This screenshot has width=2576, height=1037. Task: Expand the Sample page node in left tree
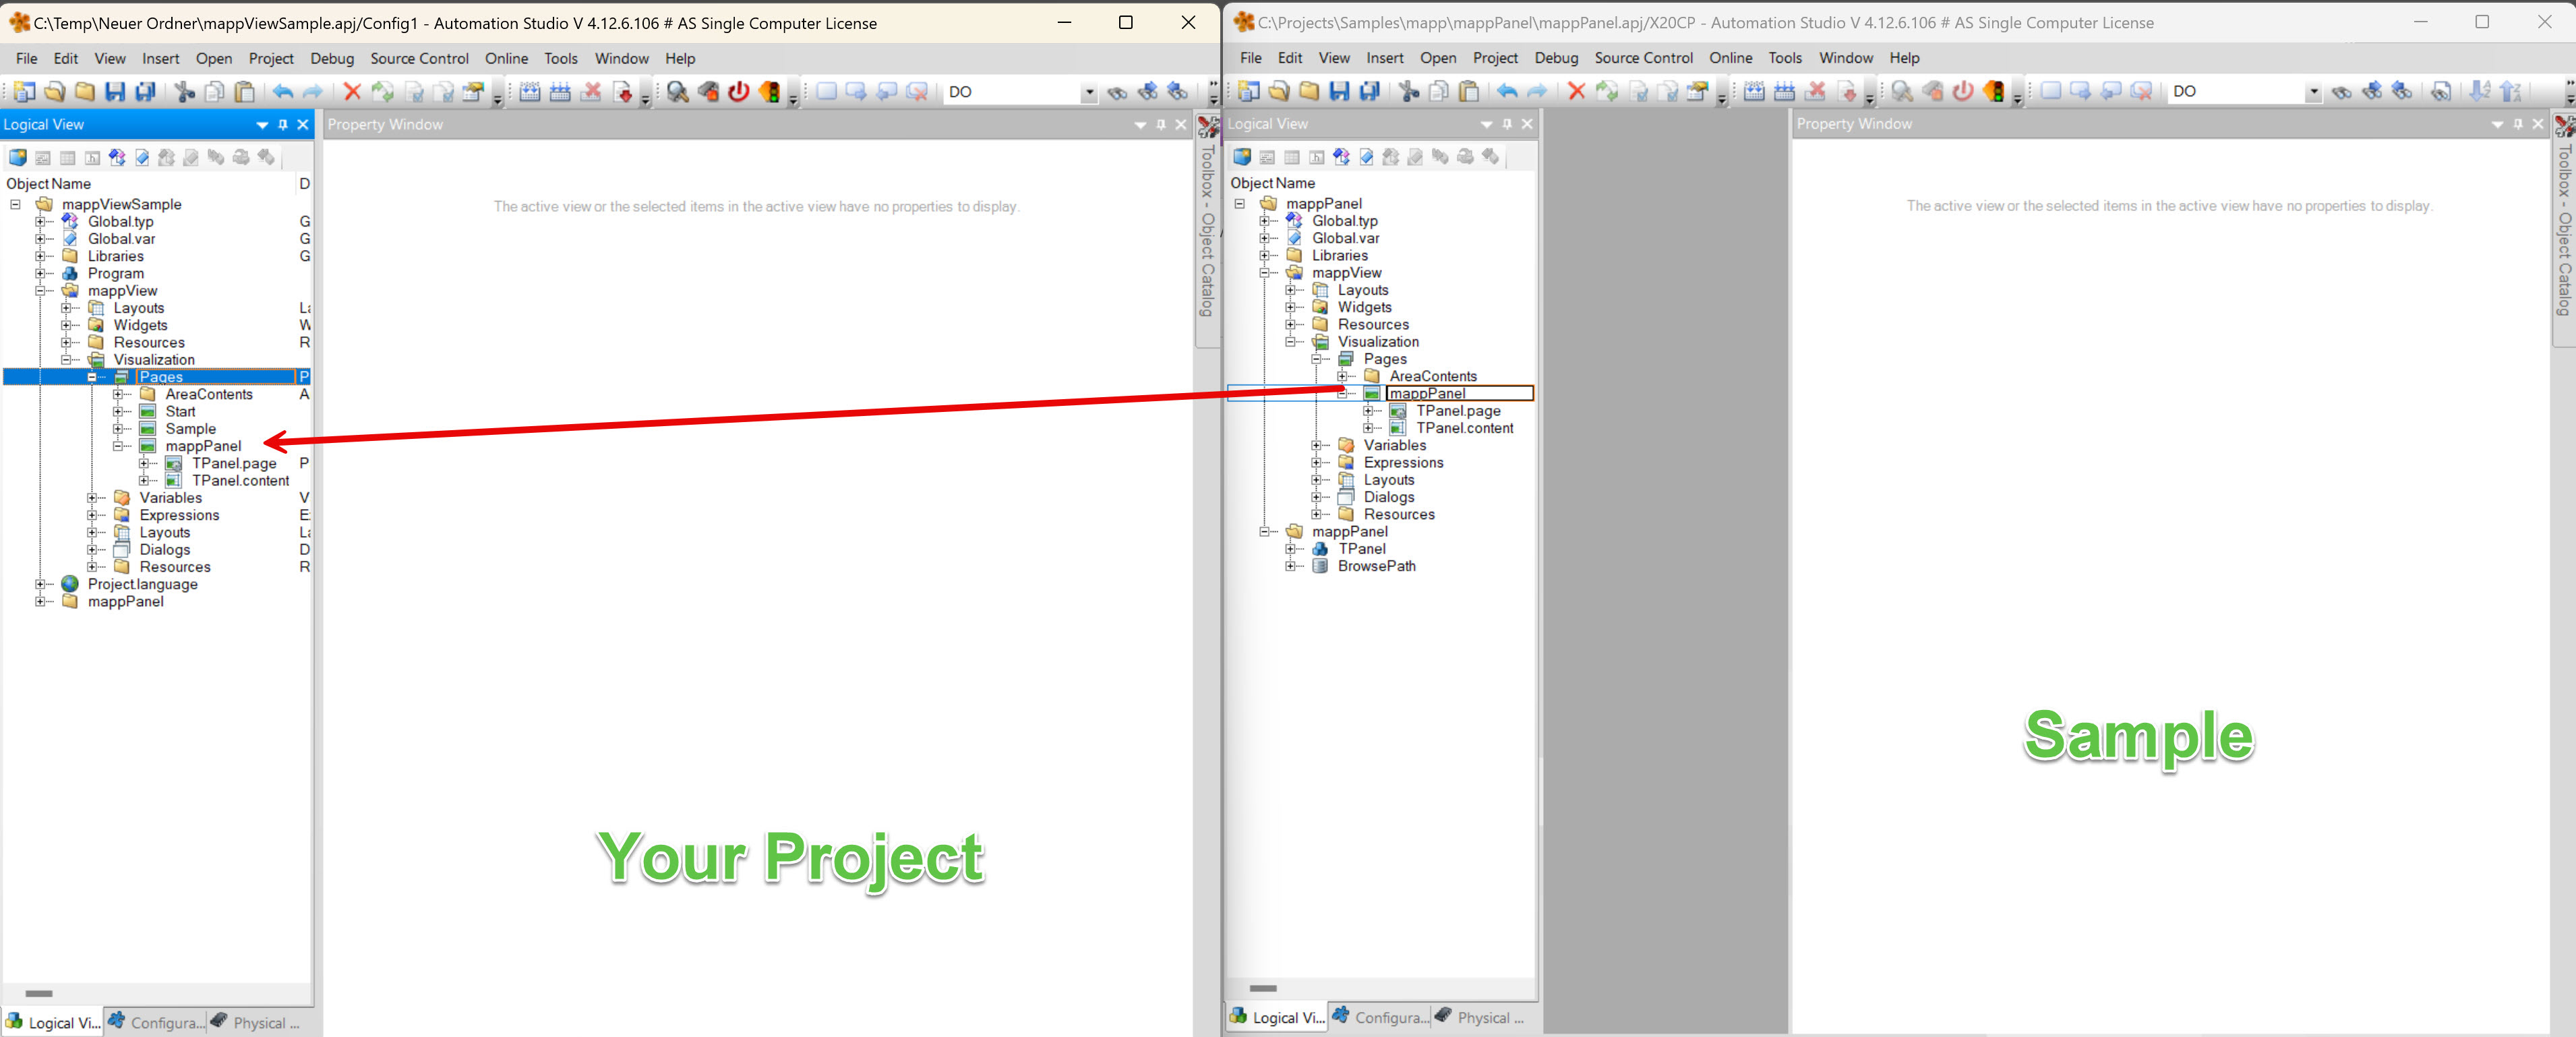(118, 429)
